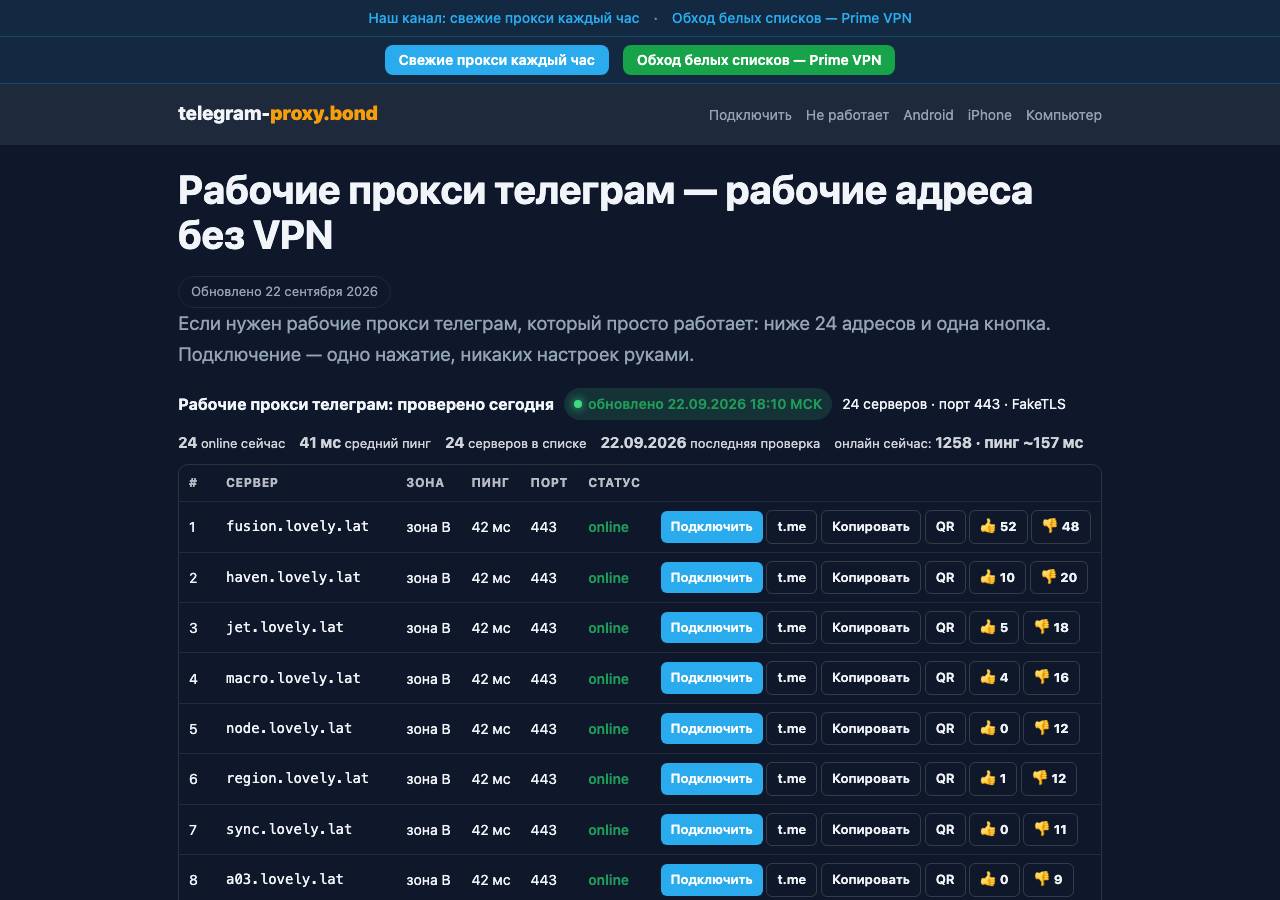The image size is (1280, 900).
Task: Downvote the node.lovely.lat row
Action: 1051,728
